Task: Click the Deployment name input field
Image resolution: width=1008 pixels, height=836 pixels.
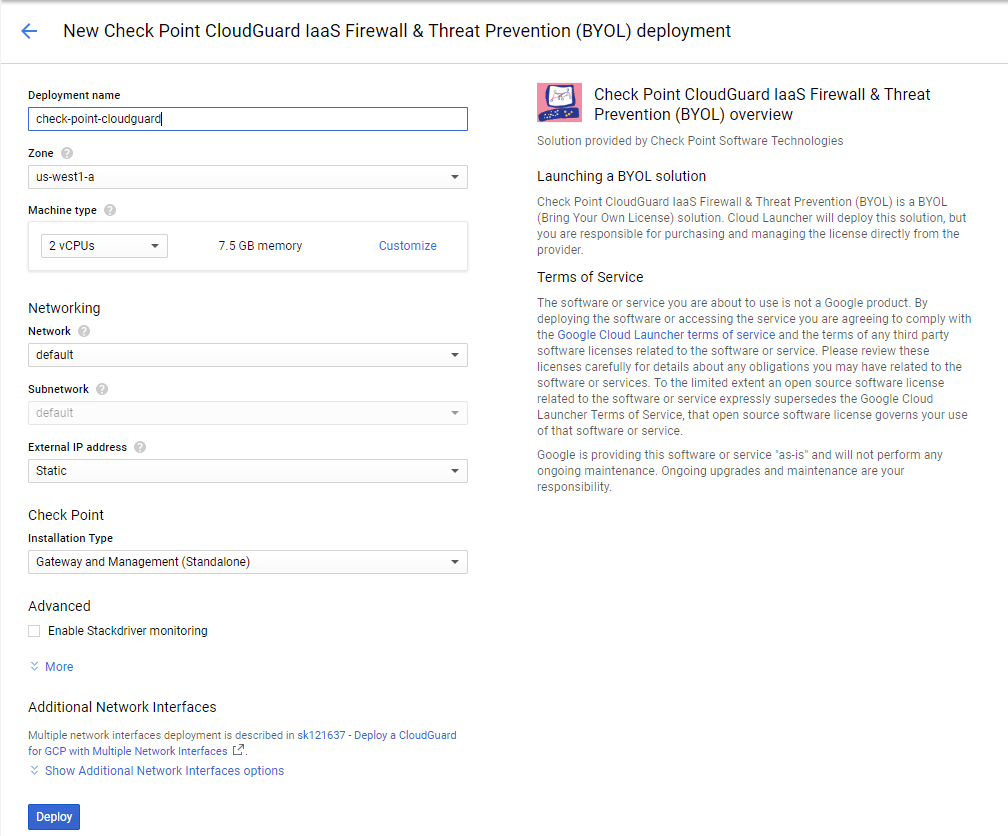Action: [x=247, y=119]
